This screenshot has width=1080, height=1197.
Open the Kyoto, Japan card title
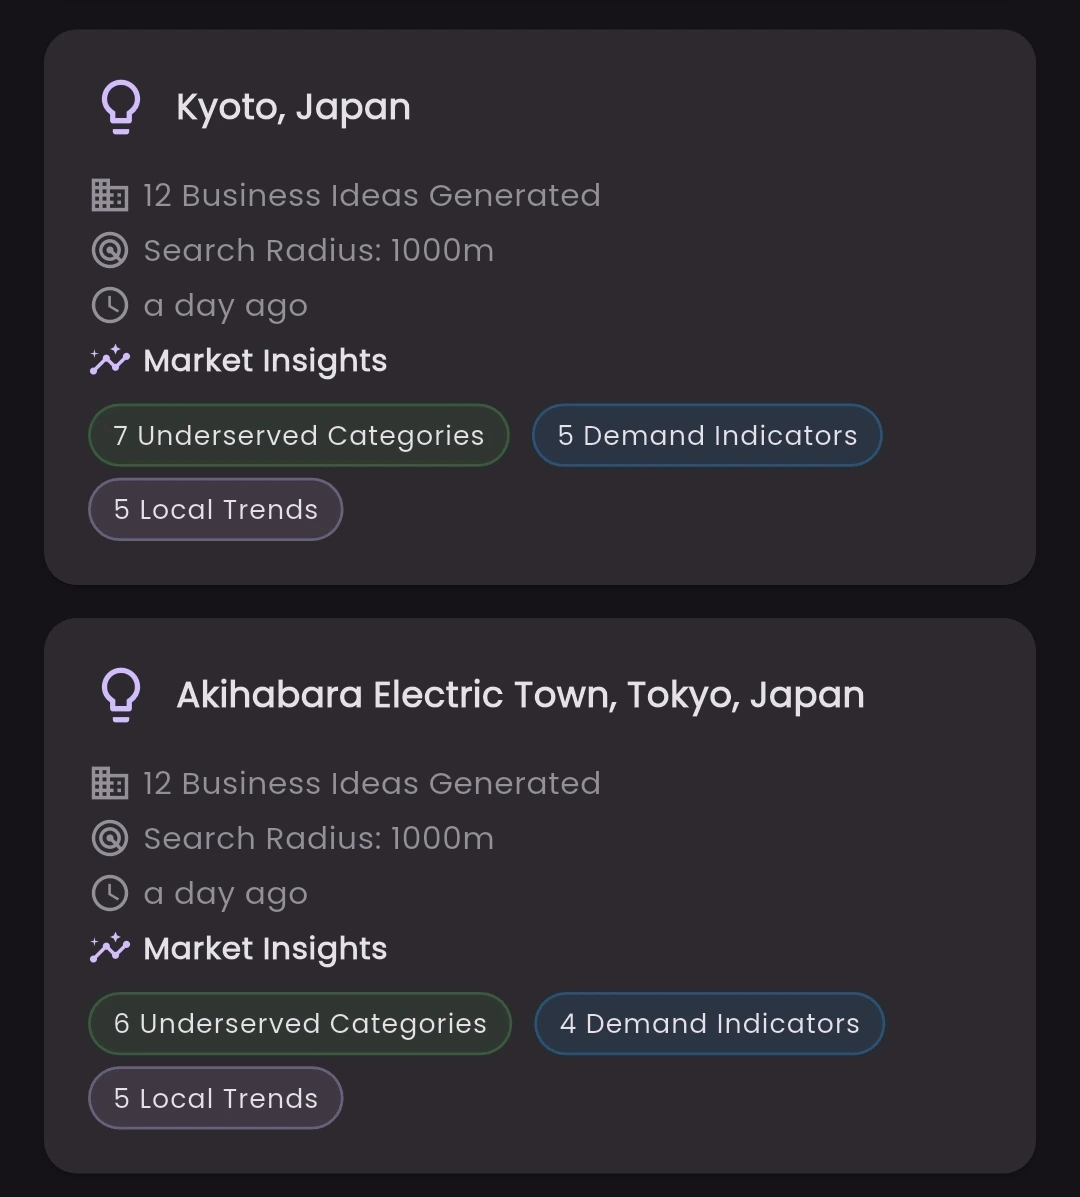[293, 108]
